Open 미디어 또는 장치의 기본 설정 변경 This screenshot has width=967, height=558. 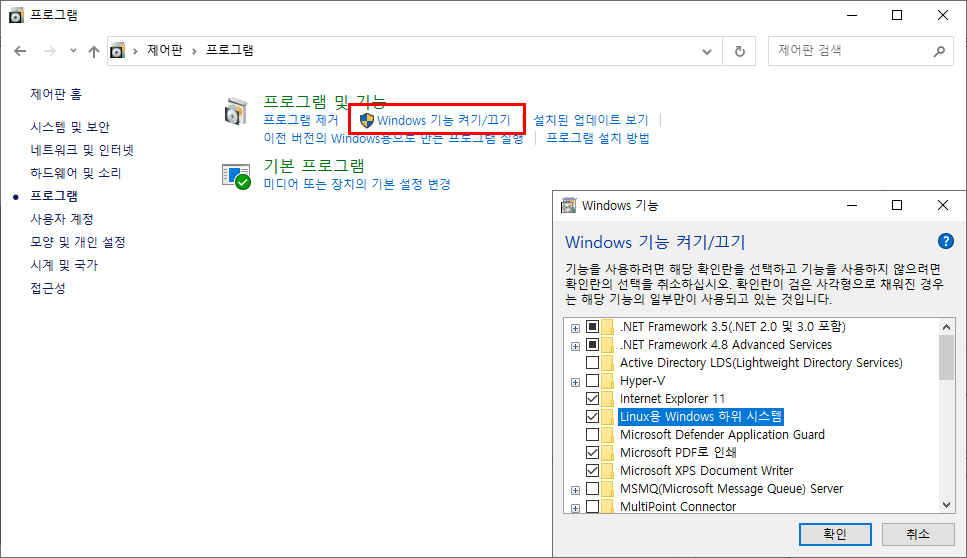pyautogui.click(x=357, y=184)
